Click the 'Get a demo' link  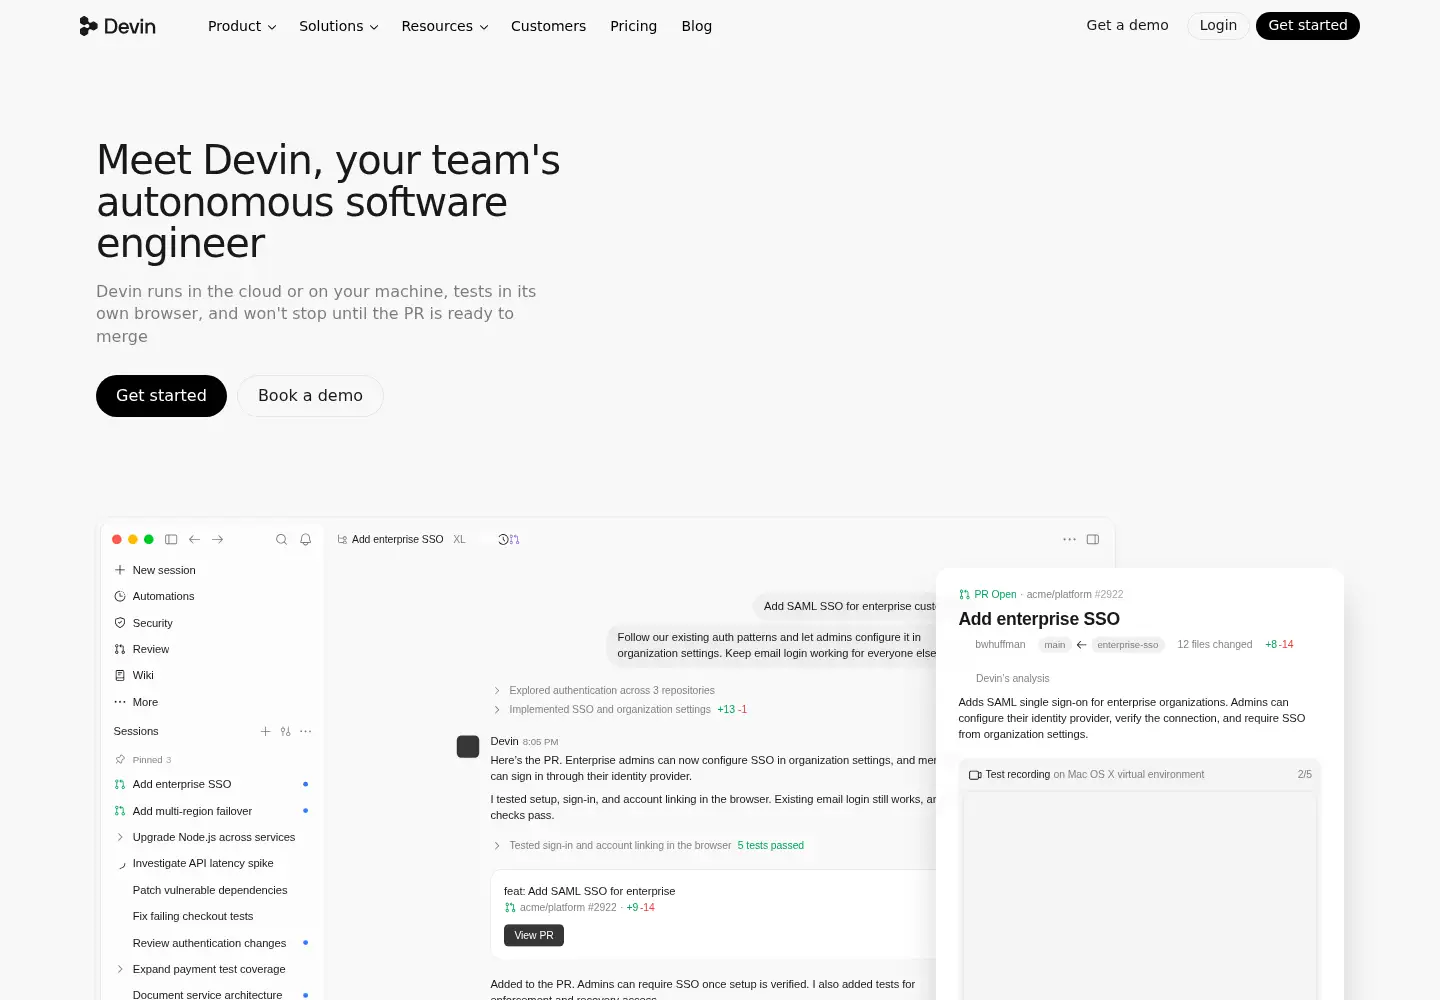1127,25
